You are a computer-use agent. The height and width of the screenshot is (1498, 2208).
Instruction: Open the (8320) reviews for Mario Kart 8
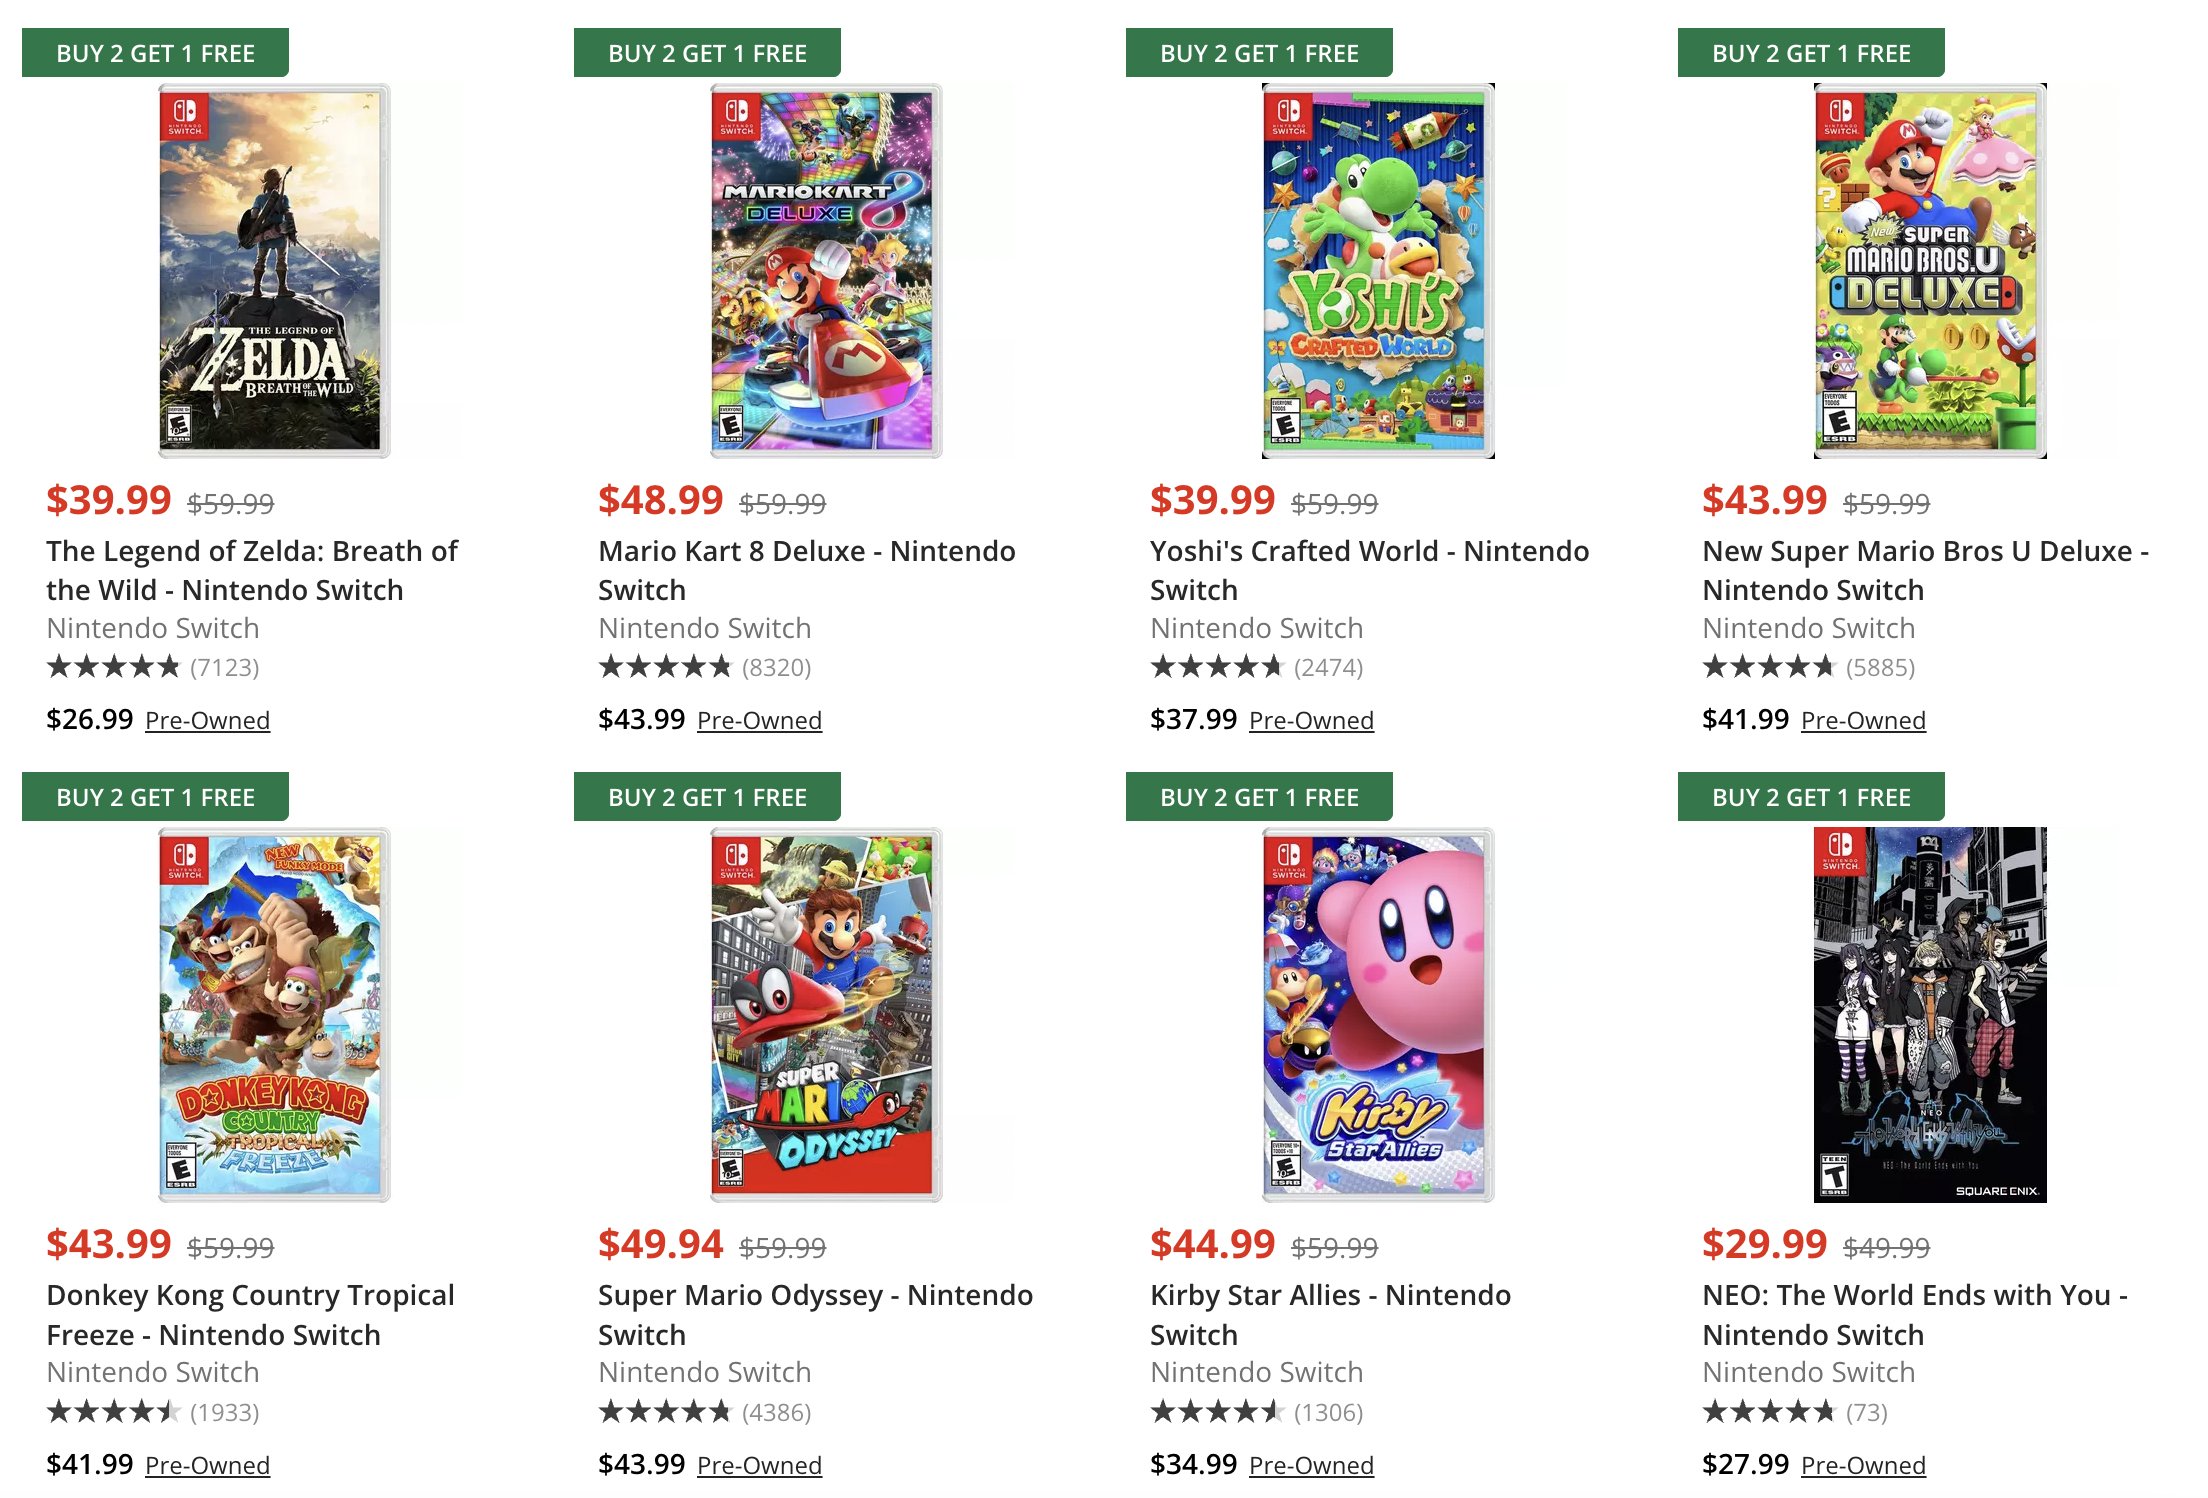(x=705, y=667)
